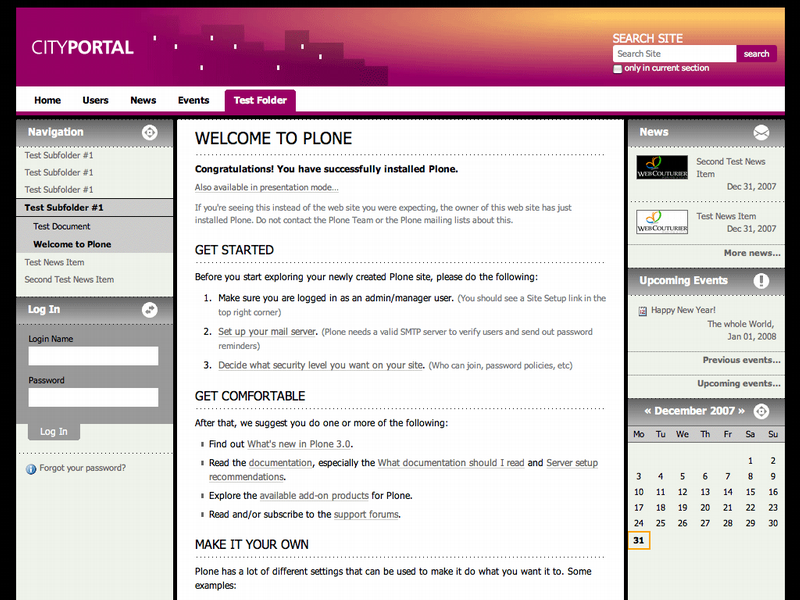800x600 pixels.
Task: Click the News portlet envelope icon
Action: pos(761,132)
